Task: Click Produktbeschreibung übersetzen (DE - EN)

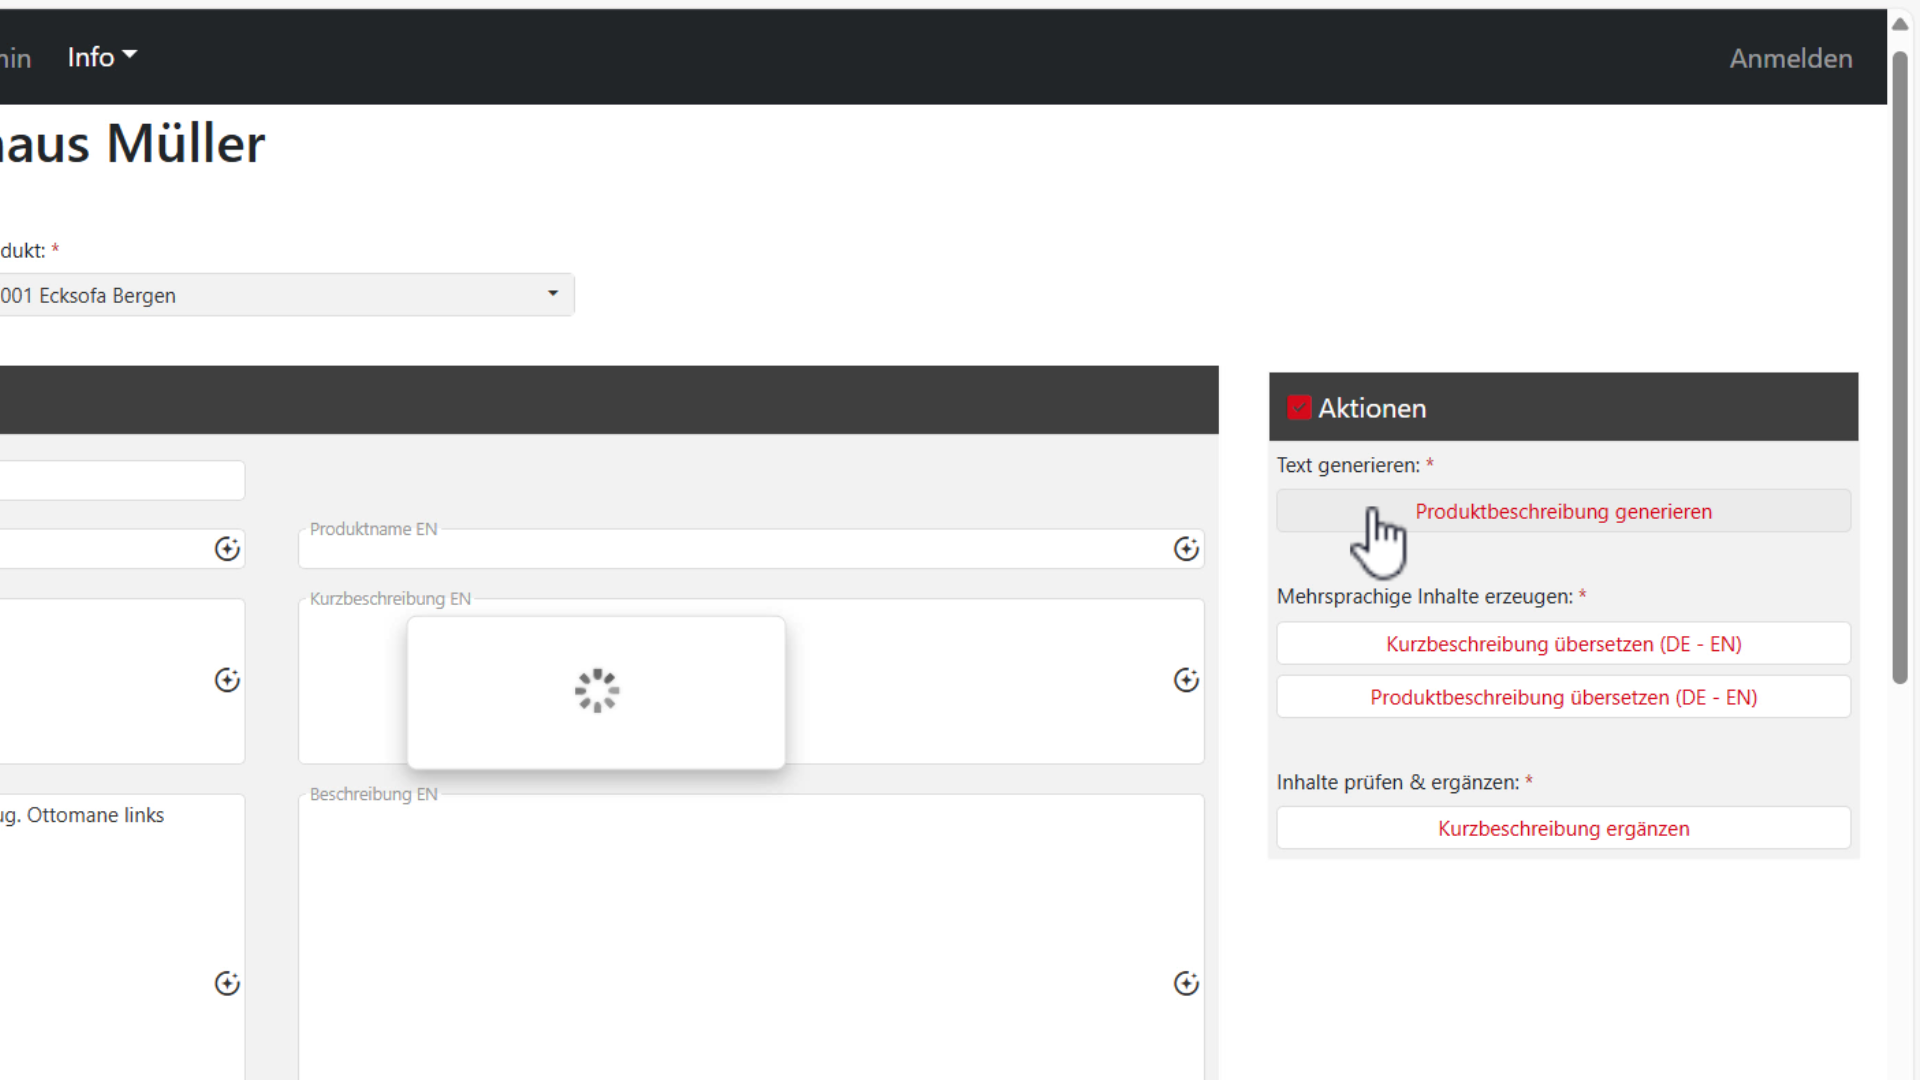Action: 1563,697
